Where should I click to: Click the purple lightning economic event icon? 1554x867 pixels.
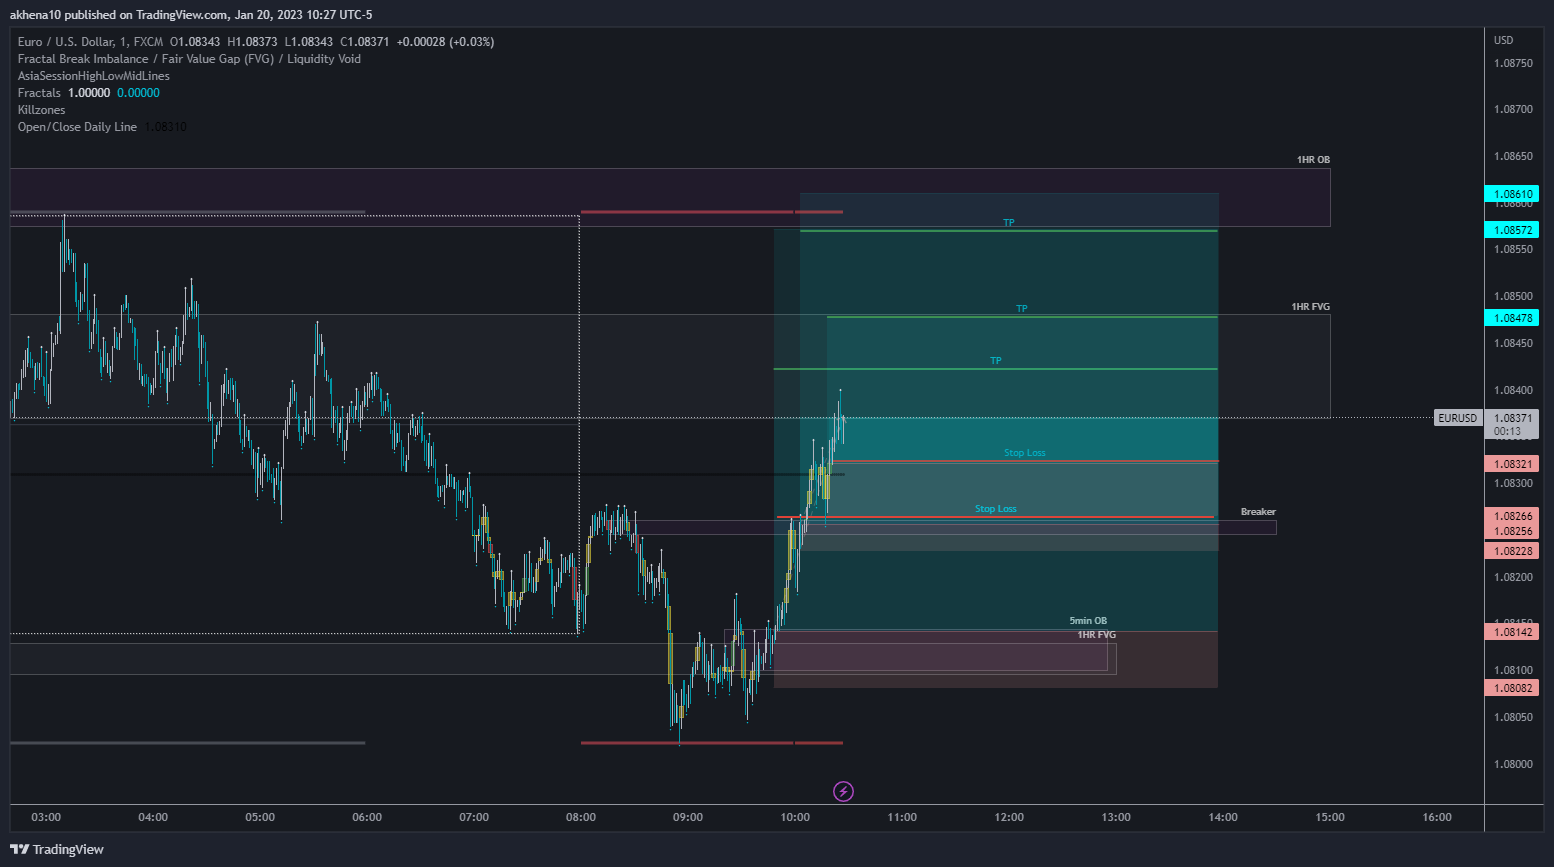[843, 791]
